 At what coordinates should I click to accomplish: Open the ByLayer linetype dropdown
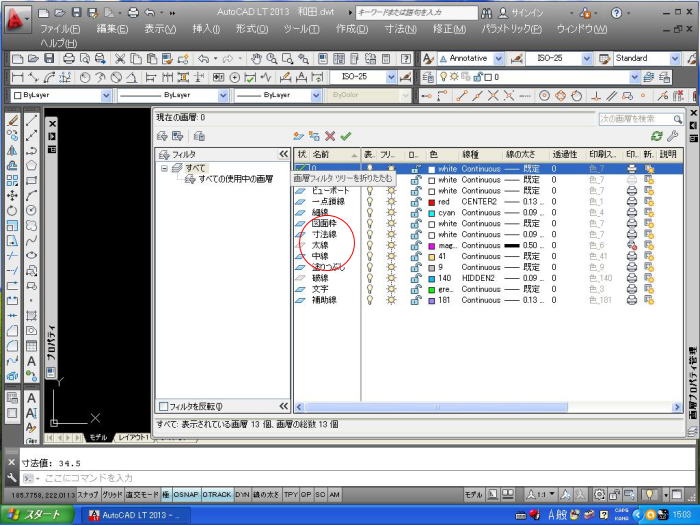click(223, 96)
